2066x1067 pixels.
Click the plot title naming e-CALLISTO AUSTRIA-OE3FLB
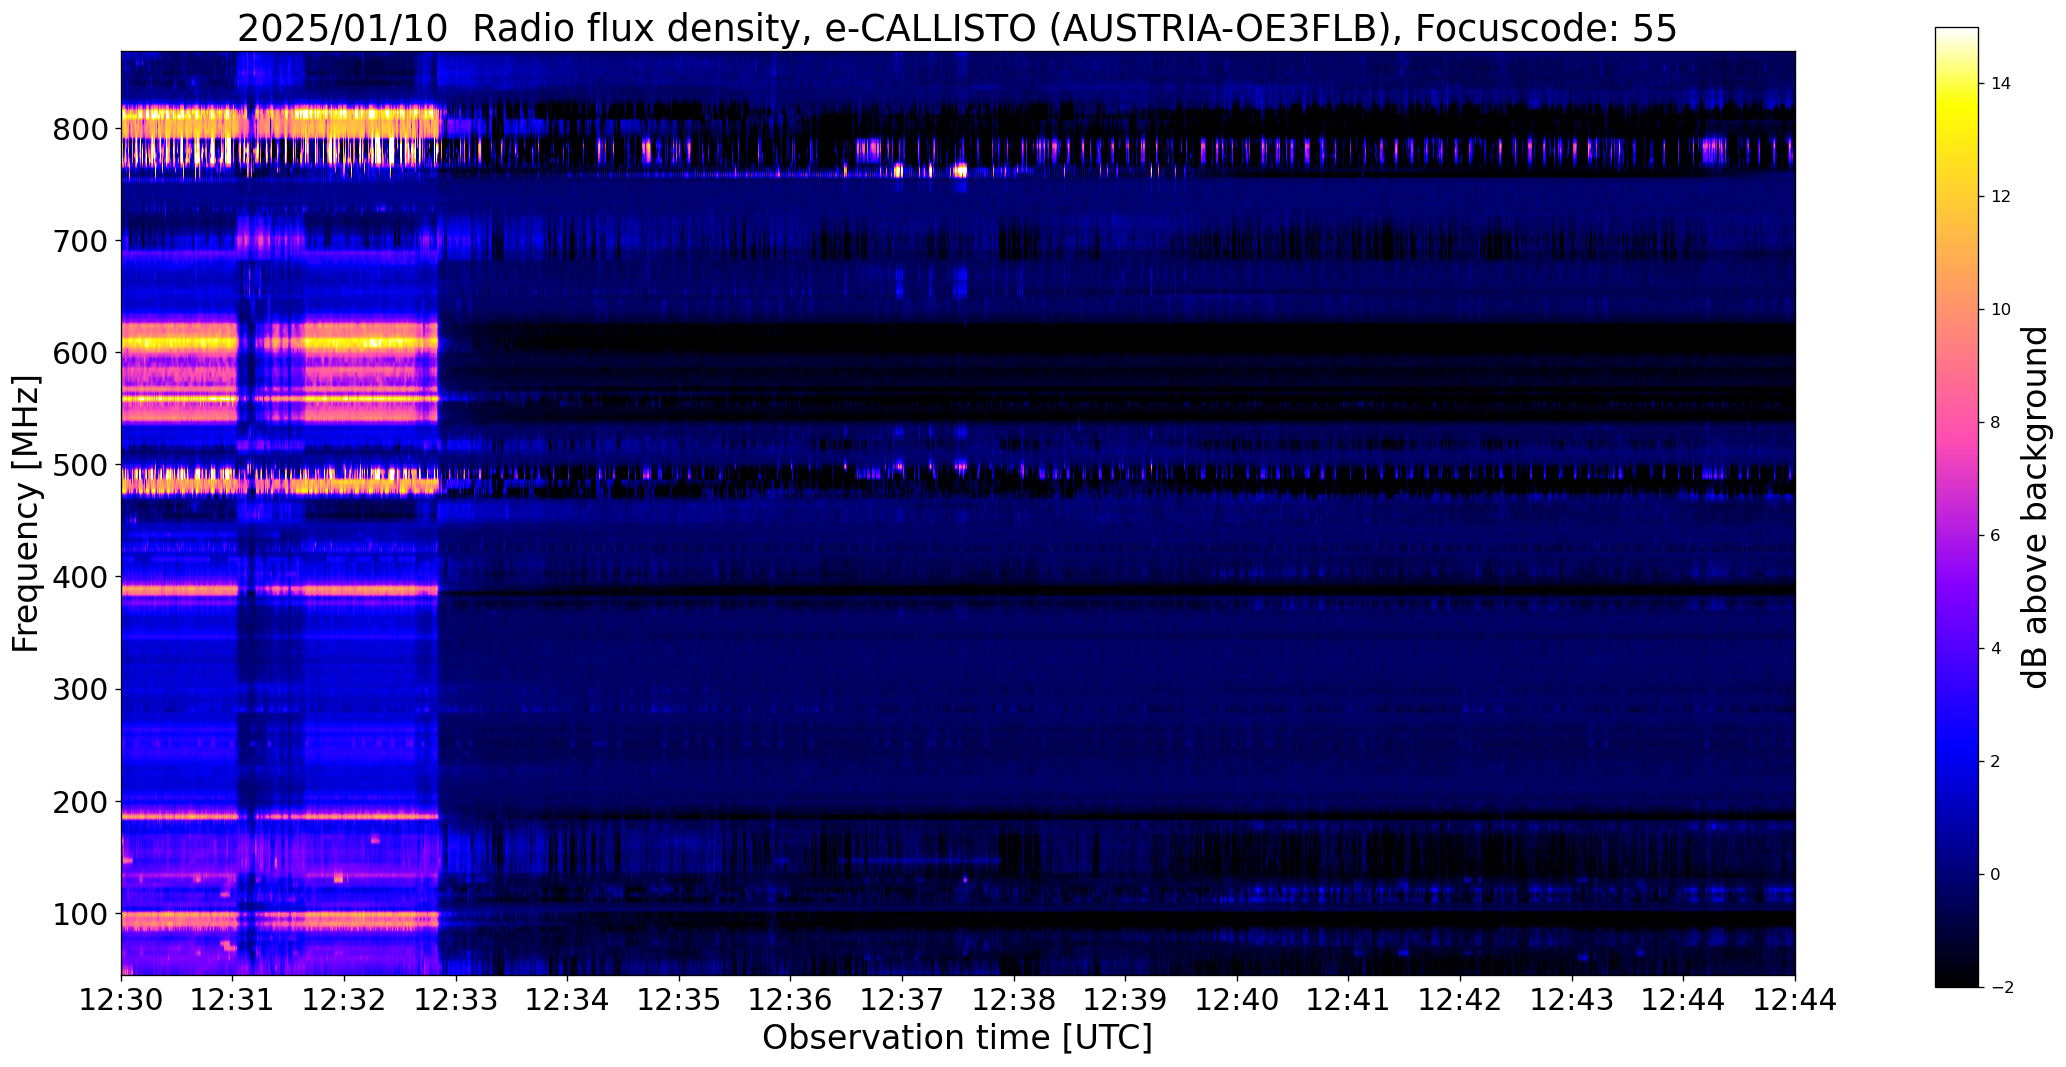[x=957, y=29]
